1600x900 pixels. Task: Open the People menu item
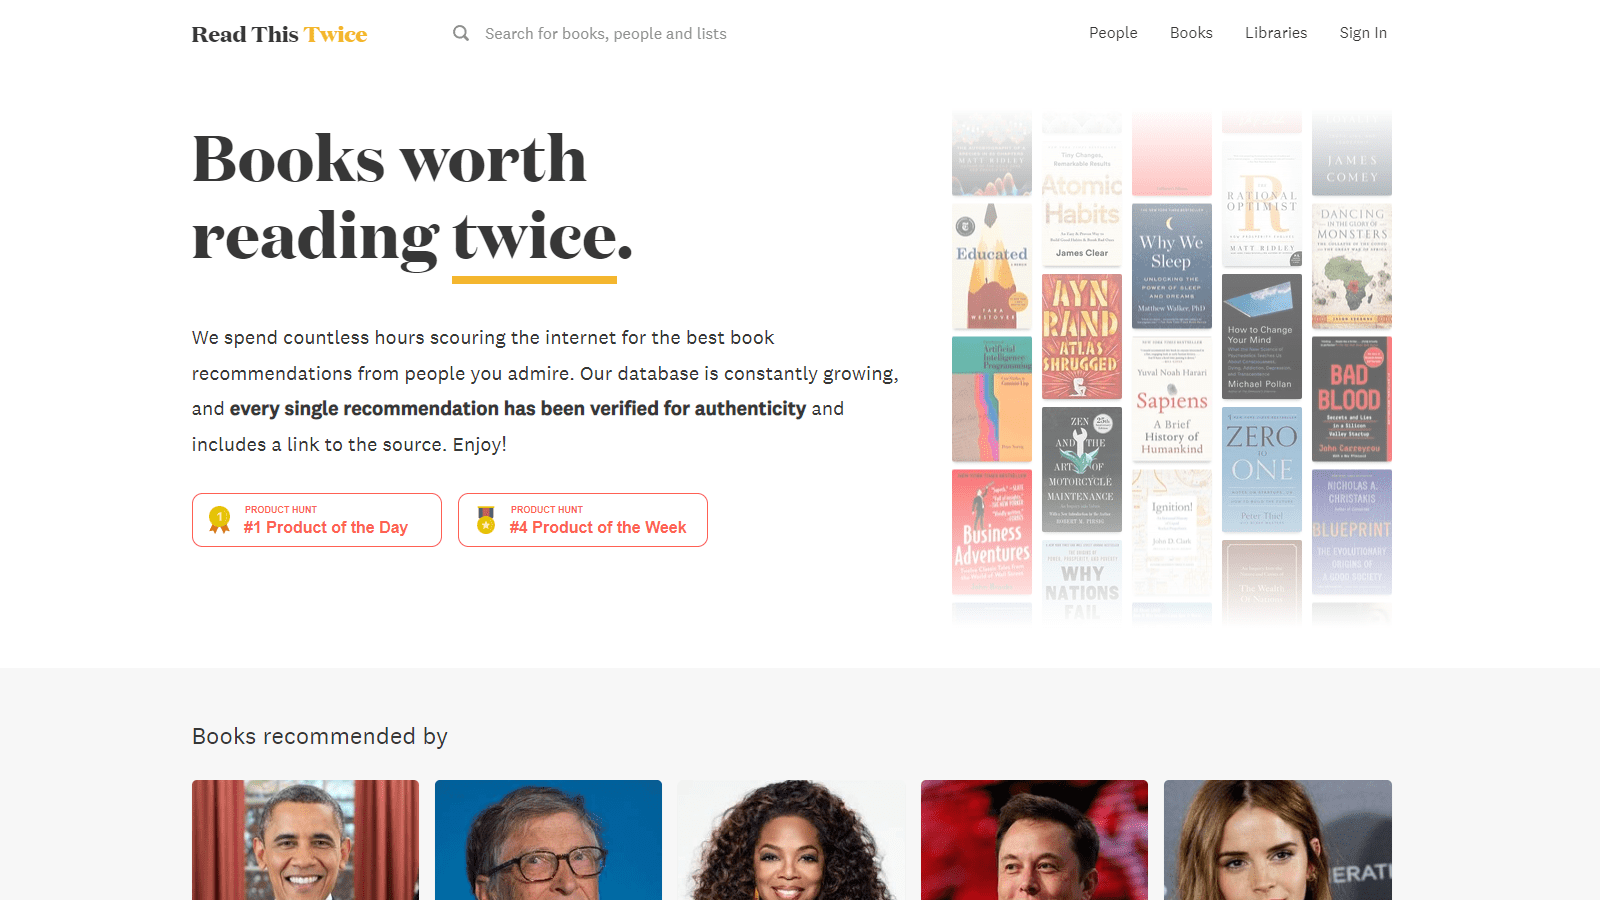[1113, 33]
